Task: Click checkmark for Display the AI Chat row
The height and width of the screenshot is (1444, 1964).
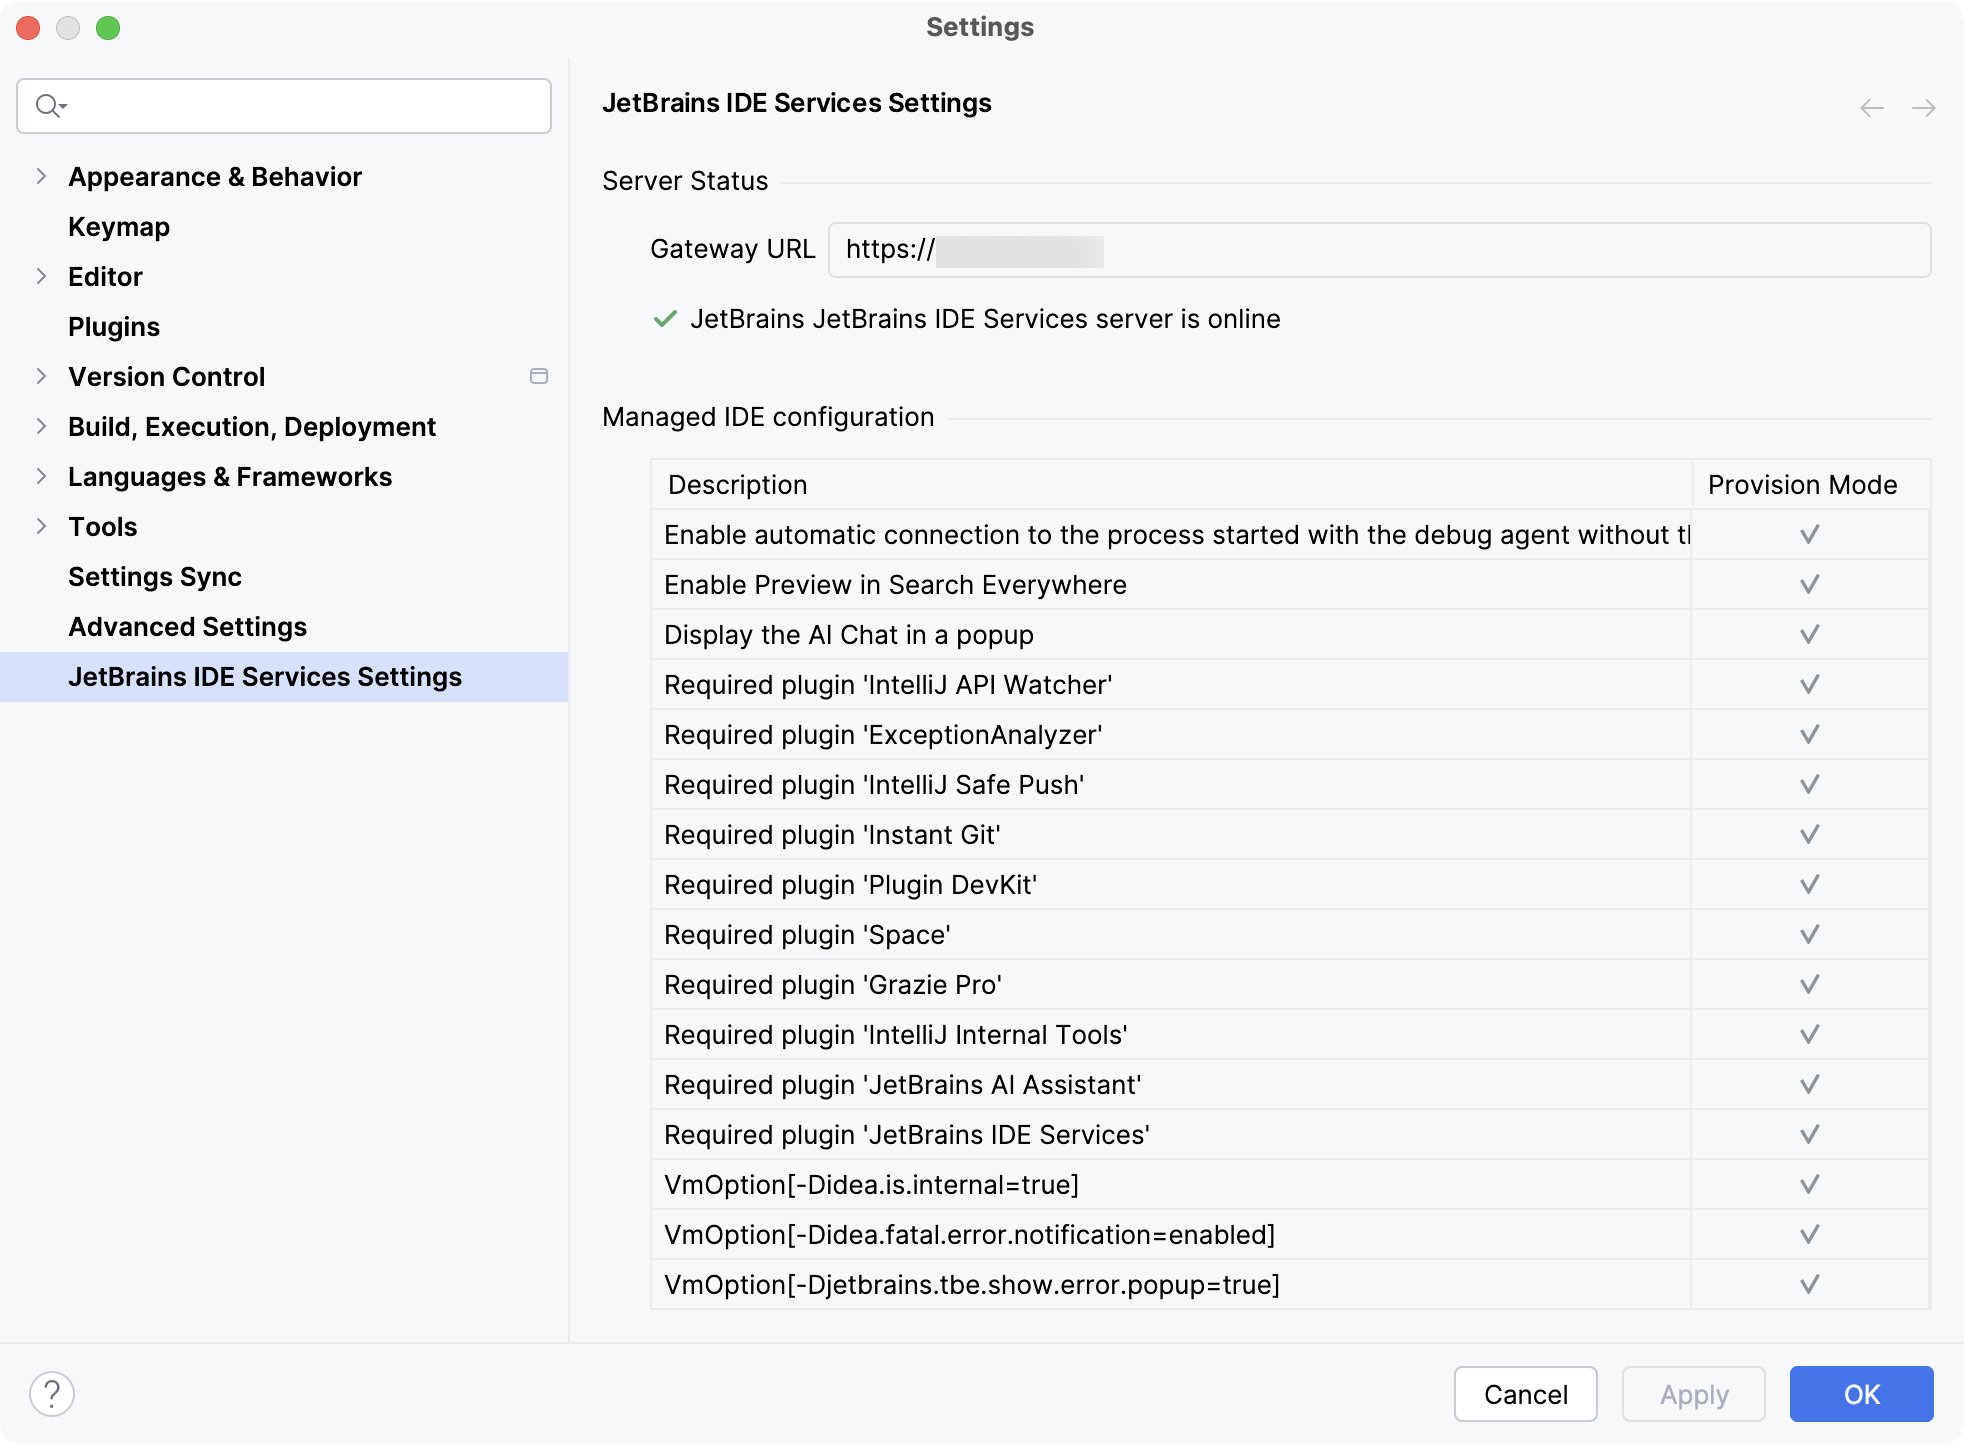Action: click(x=1809, y=634)
